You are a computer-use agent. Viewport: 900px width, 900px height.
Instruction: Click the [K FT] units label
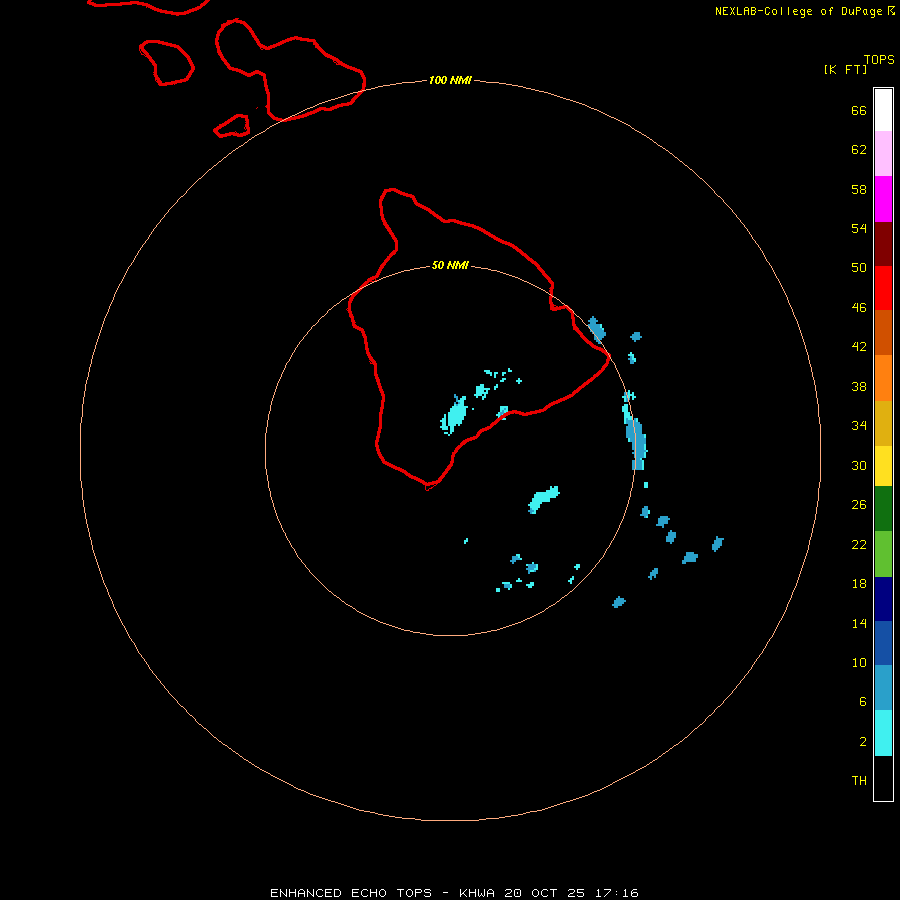[845, 69]
